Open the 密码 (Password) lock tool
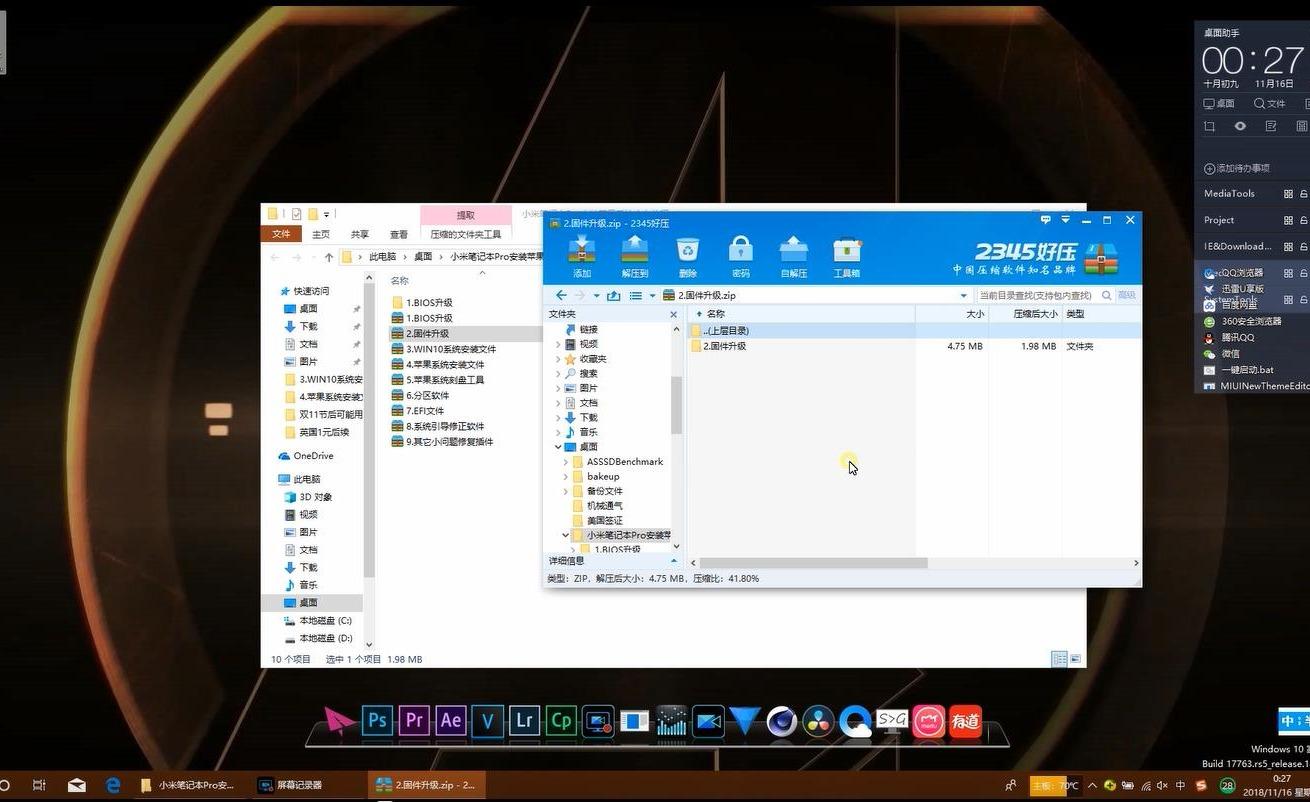 click(740, 256)
